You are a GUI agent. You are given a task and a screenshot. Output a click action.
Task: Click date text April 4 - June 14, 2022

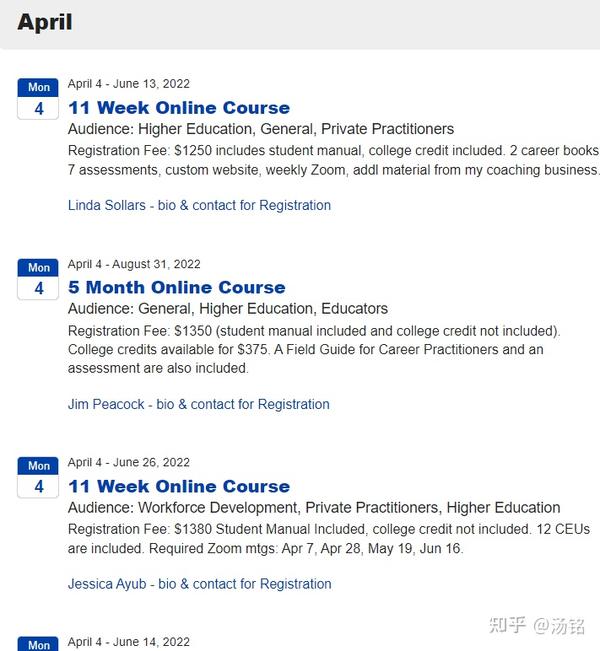(129, 642)
